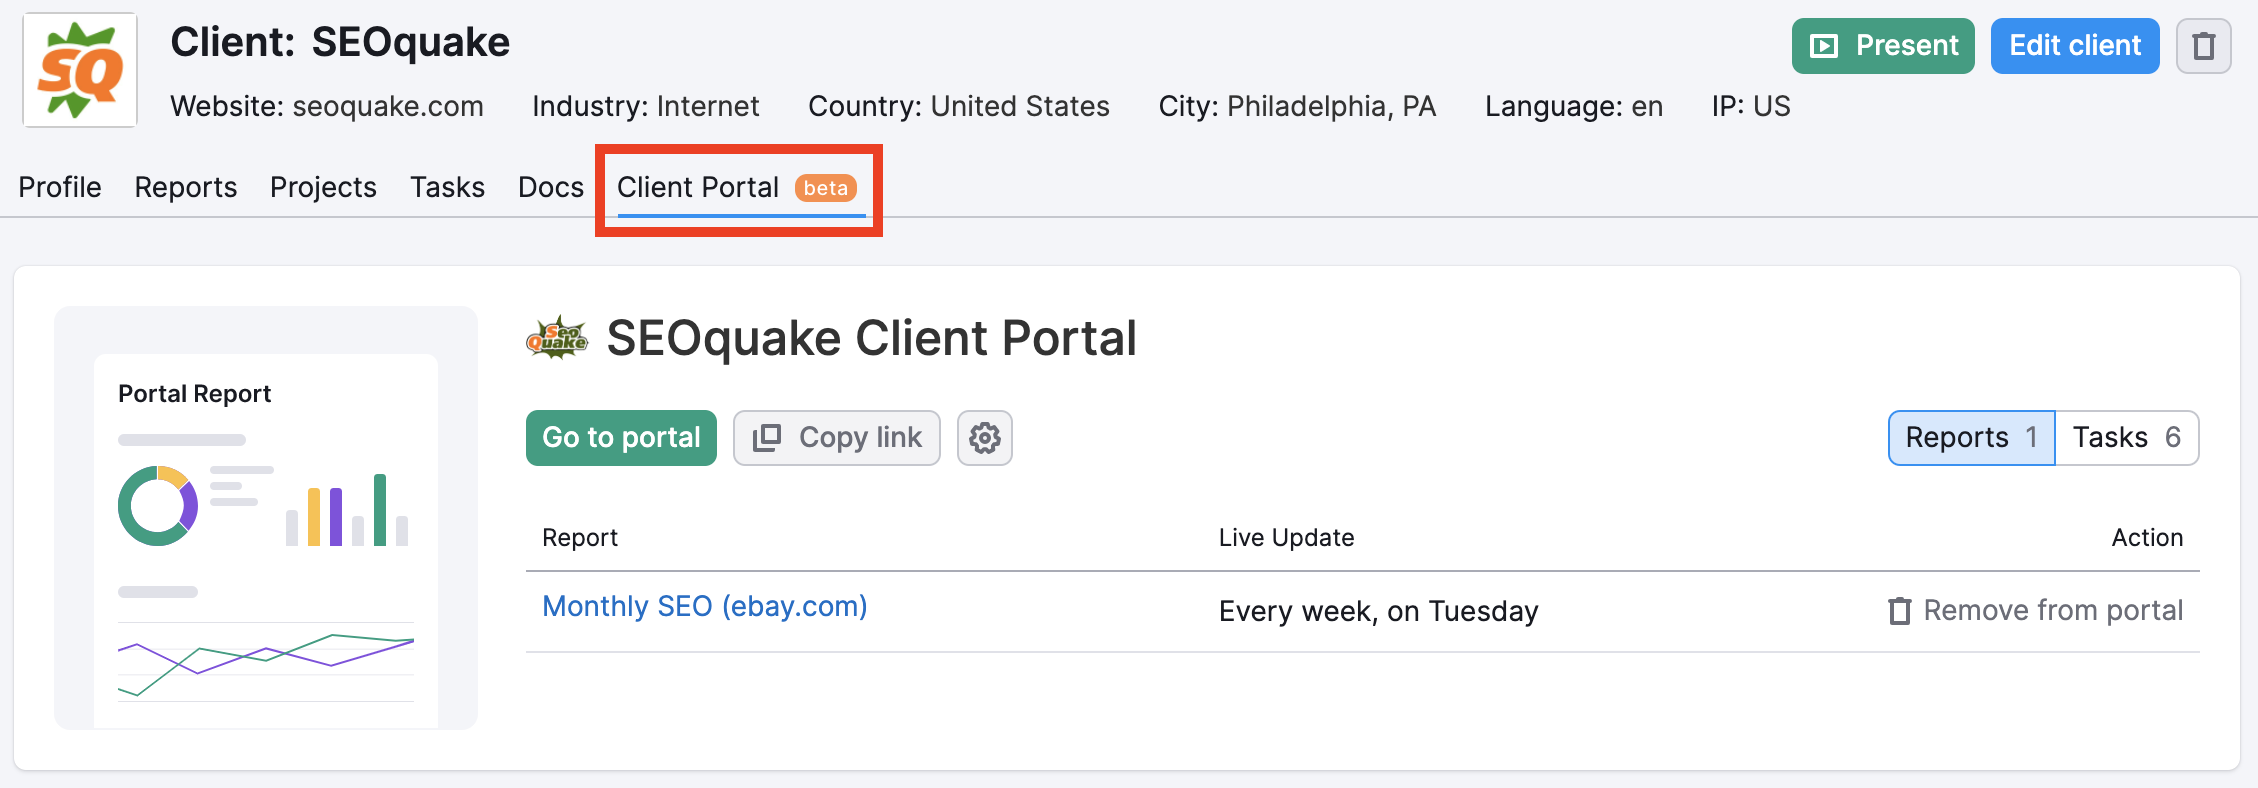Go to the Projects tab
This screenshot has width=2258, height=788.
point(323,187)
